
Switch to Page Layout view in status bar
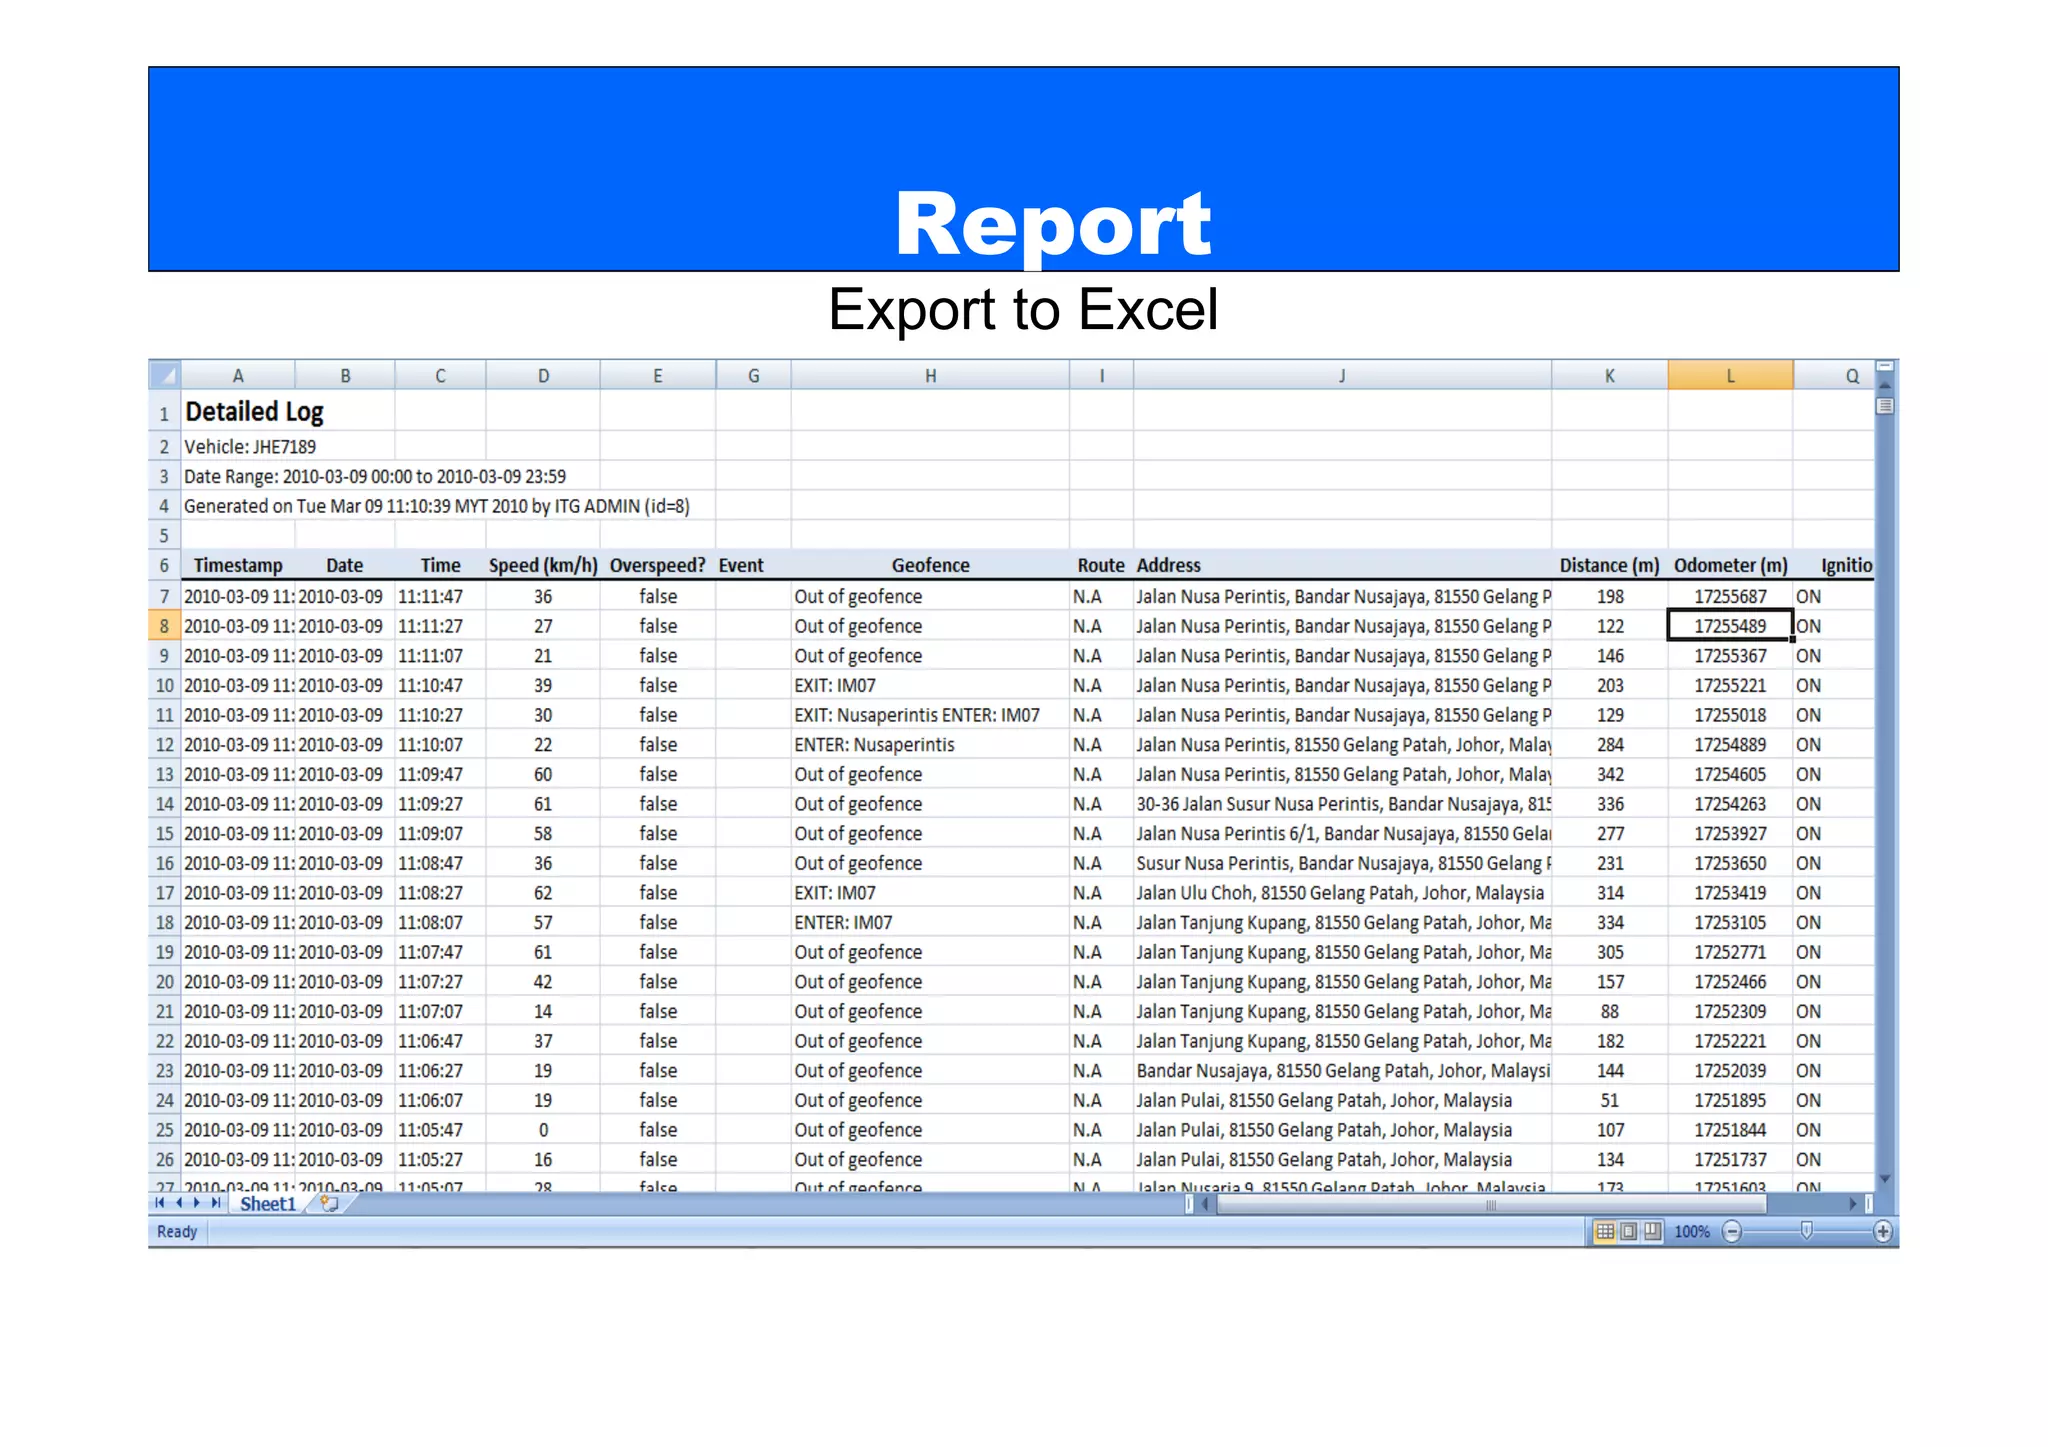point(1629,1232)
